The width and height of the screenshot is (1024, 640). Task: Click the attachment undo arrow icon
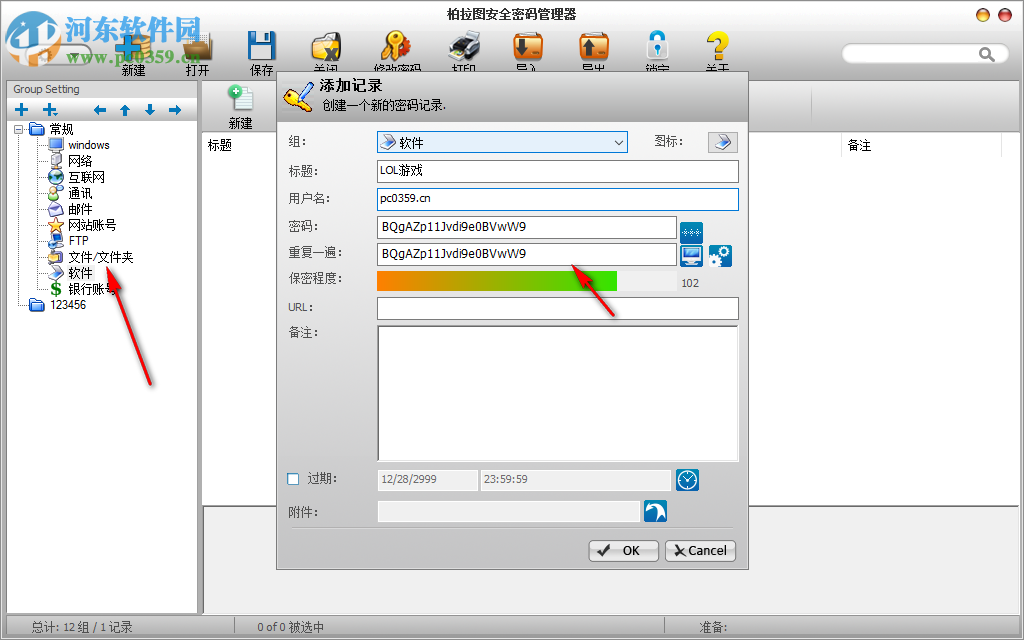(656, 511)
